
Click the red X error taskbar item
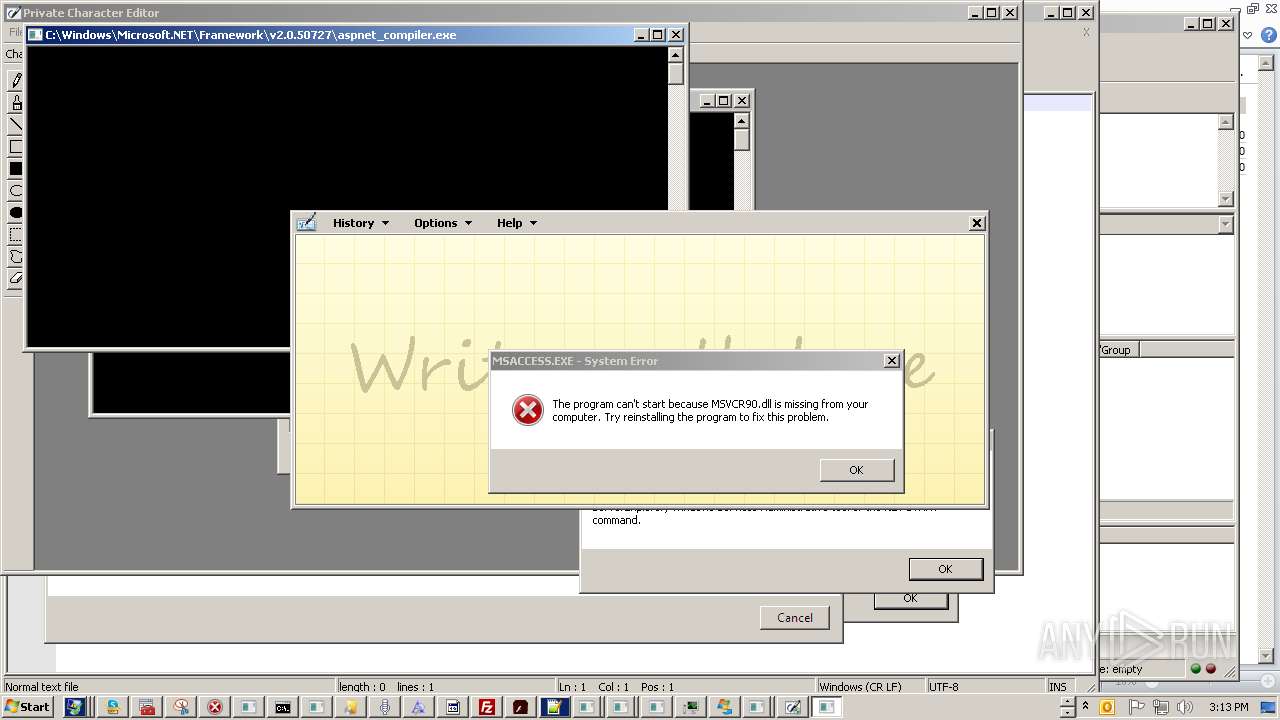click(x=214, y=707)
